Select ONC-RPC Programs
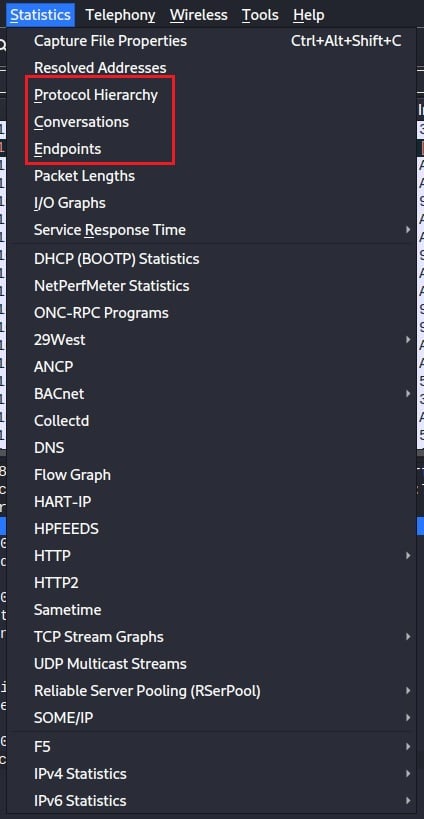The height and width of the screenshot is (819, 424). tap(211, 313)
